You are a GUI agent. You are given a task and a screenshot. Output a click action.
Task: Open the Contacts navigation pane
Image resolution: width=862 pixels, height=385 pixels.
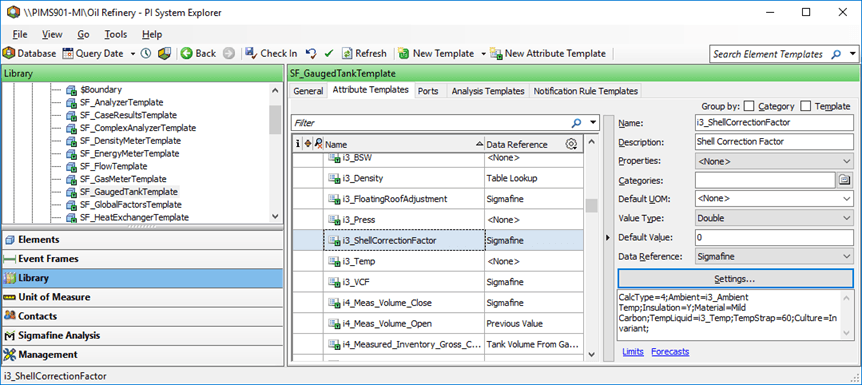pyautogui.click(x=142, y=316)
